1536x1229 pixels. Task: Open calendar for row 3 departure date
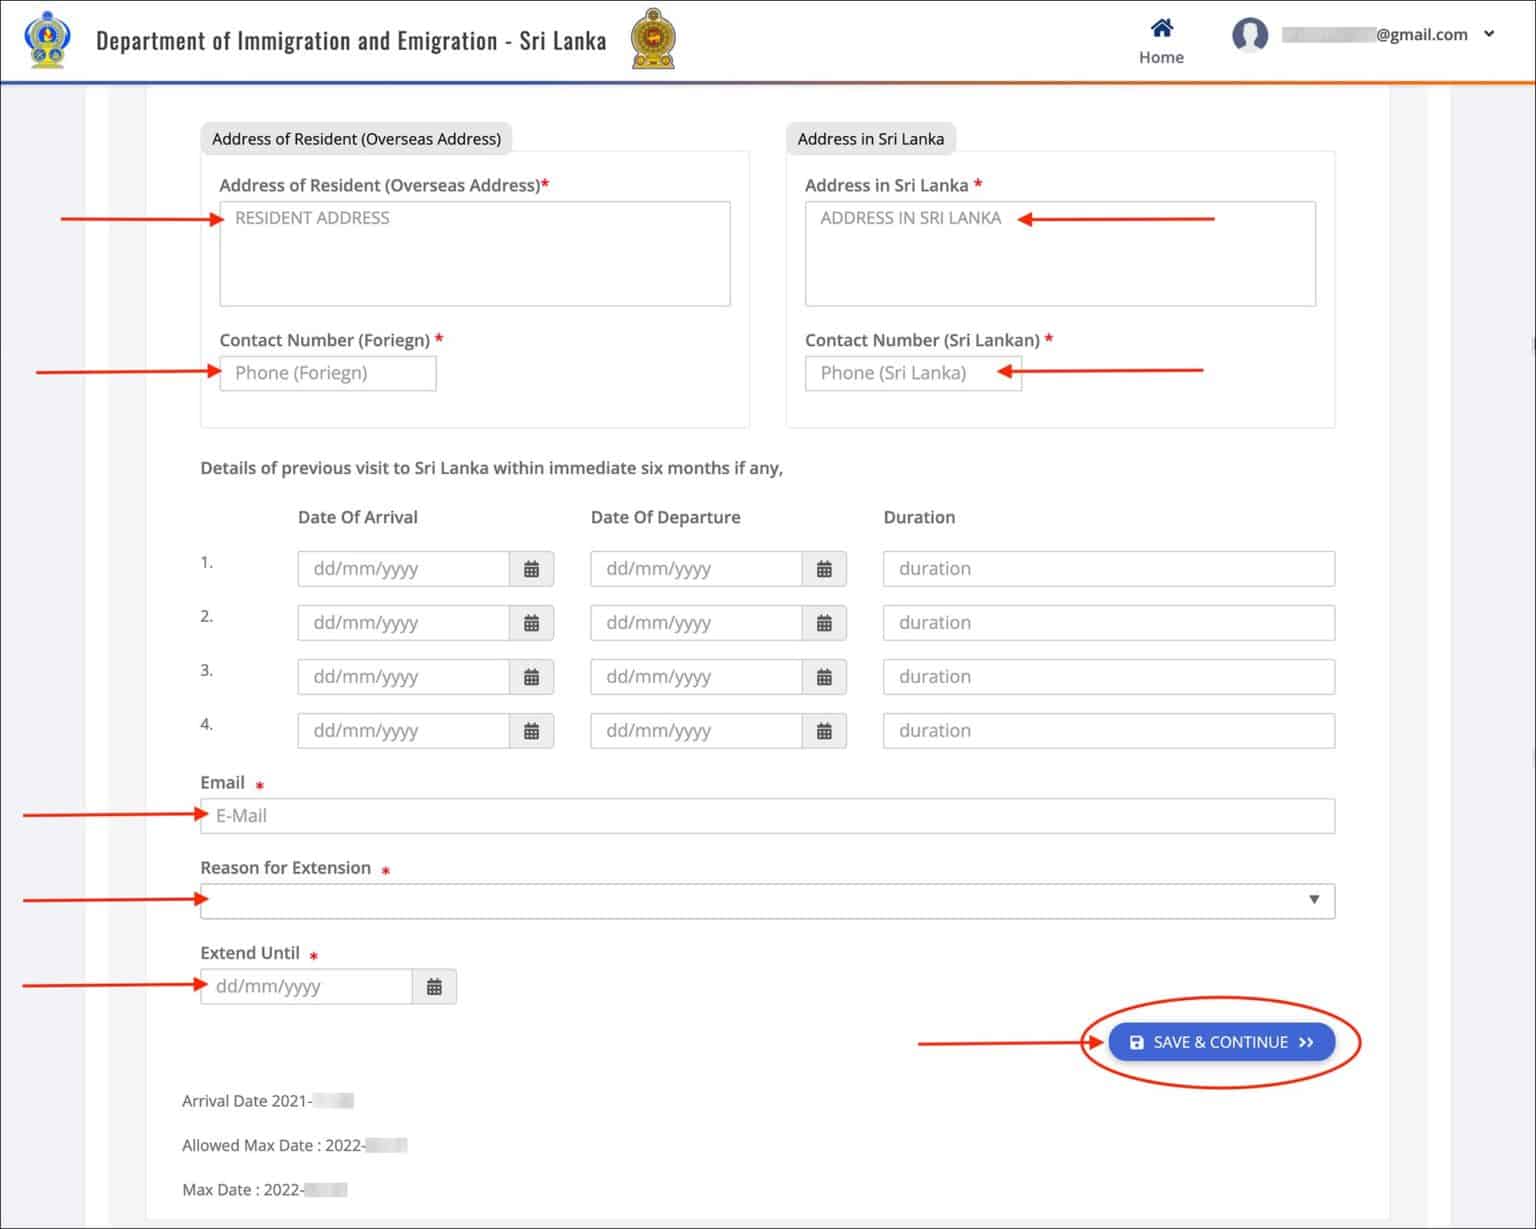click(x=824, y=677)
